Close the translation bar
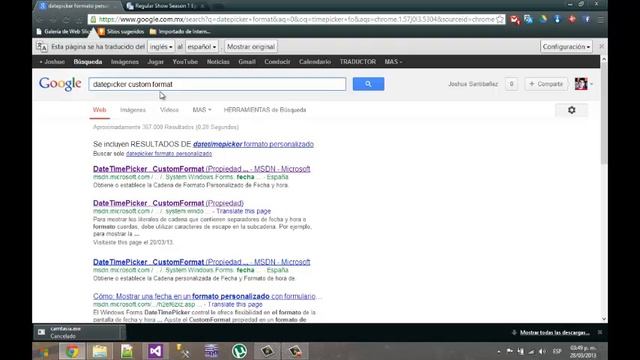The image size is (640, 360). pyautogui.click(x=601, y=47)
